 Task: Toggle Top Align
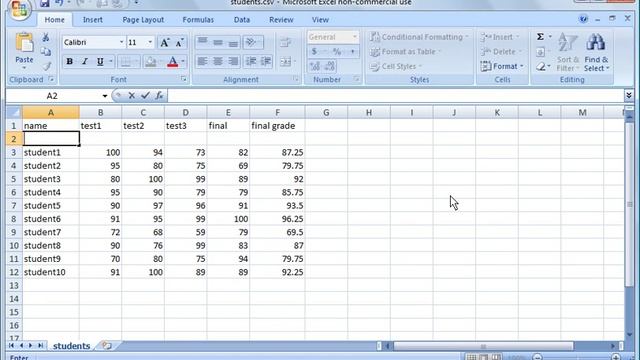pos(202,42)
